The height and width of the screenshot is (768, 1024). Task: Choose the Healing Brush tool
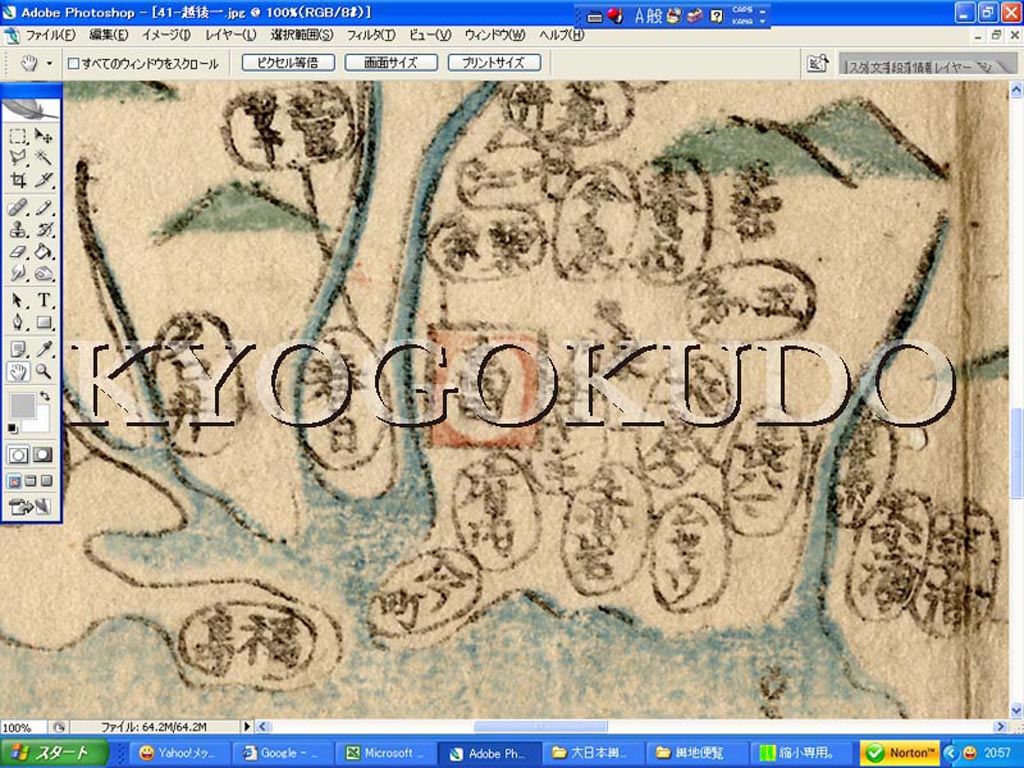pos(18,208)
